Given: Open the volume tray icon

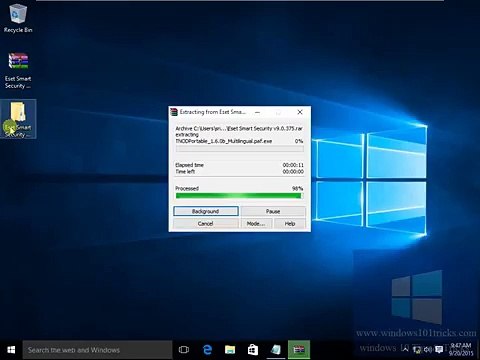Looking at the screenshot, I should point(428,350).
